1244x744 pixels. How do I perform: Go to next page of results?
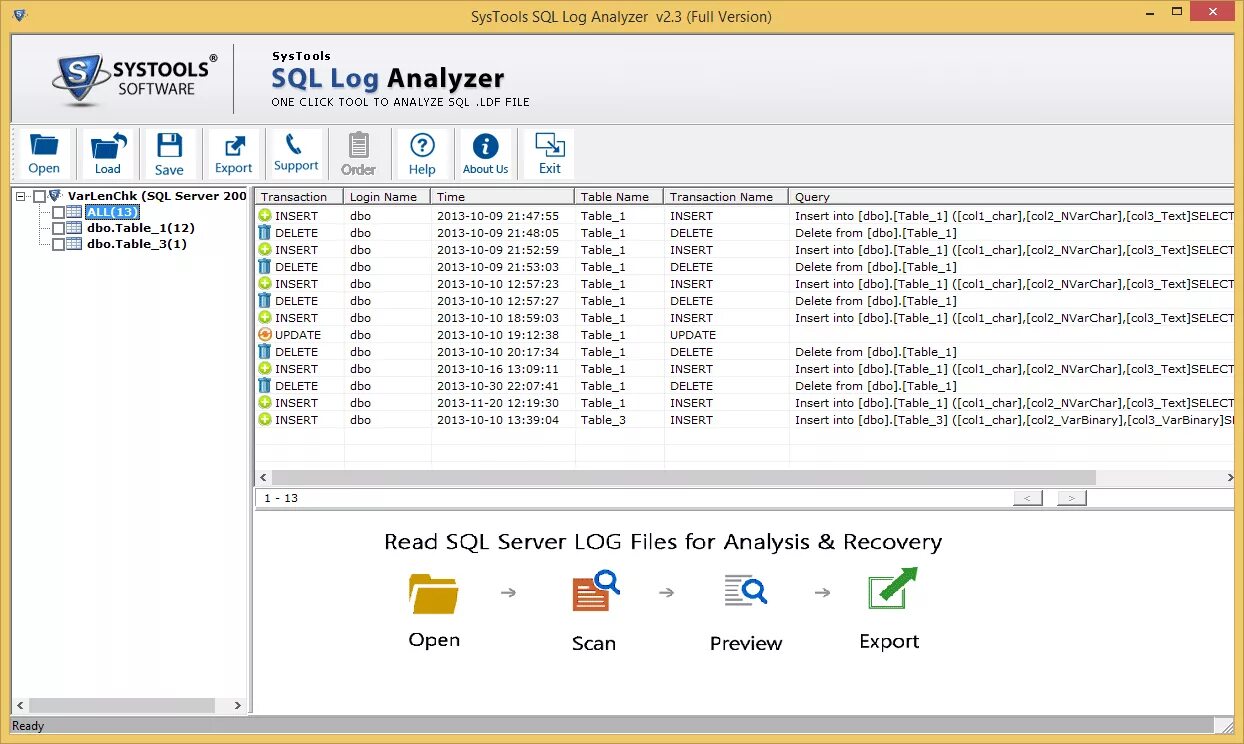1071,498
